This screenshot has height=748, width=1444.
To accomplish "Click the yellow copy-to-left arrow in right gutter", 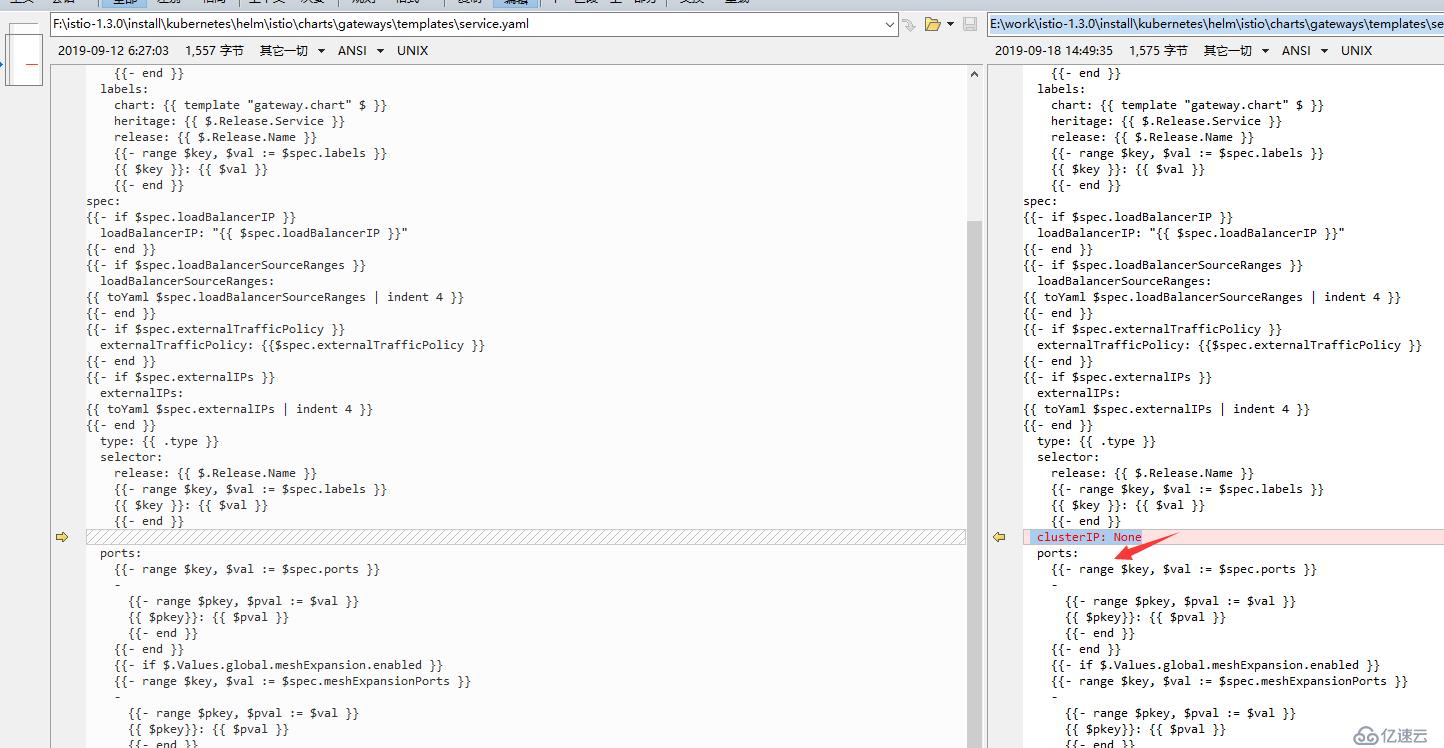I will pyautogui.click(x=998, y=537).
